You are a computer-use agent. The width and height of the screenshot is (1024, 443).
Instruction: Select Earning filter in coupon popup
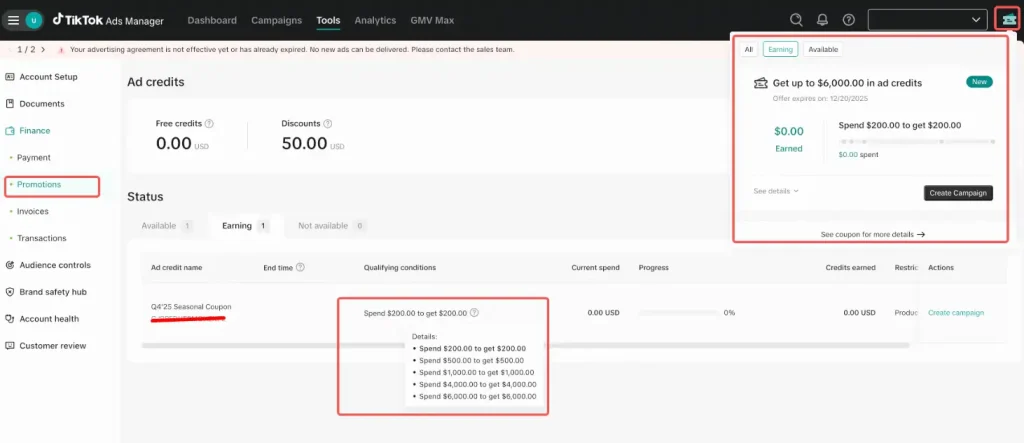(x=780, y=49)
